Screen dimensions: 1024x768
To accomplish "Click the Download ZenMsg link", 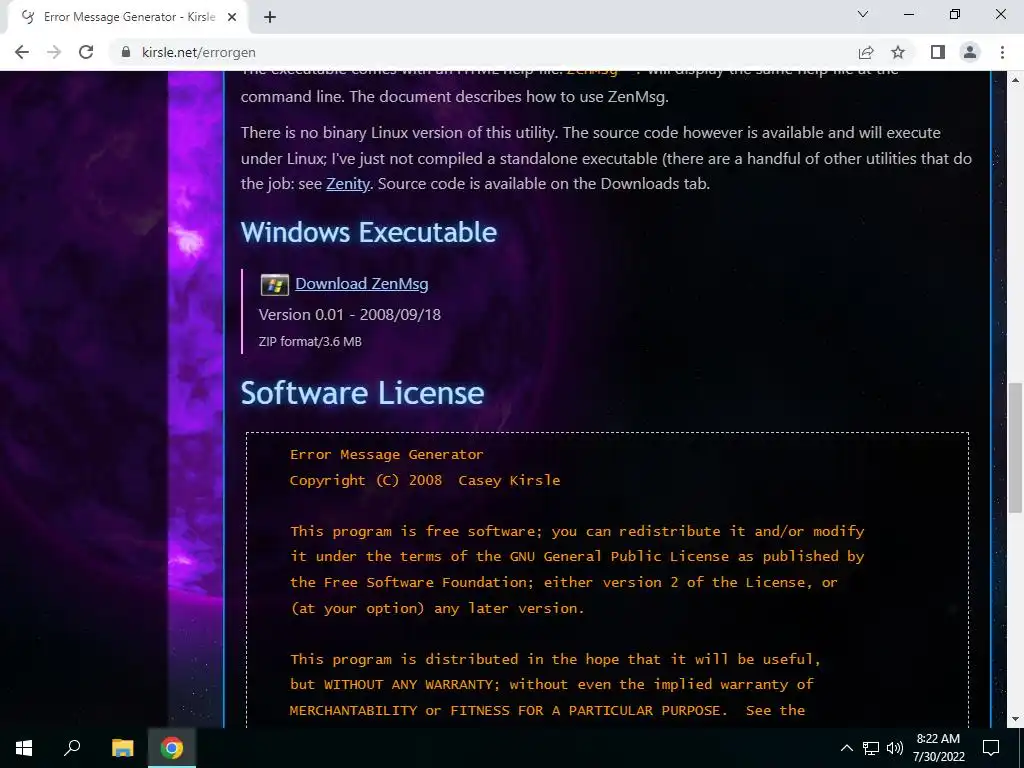I will click(362, 283).
